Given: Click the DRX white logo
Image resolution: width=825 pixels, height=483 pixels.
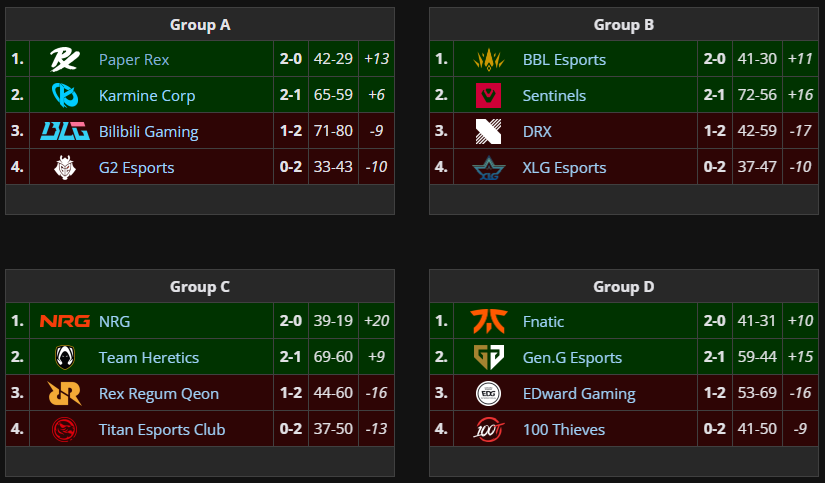Looking at the screenshot, I should pos(488,131).
